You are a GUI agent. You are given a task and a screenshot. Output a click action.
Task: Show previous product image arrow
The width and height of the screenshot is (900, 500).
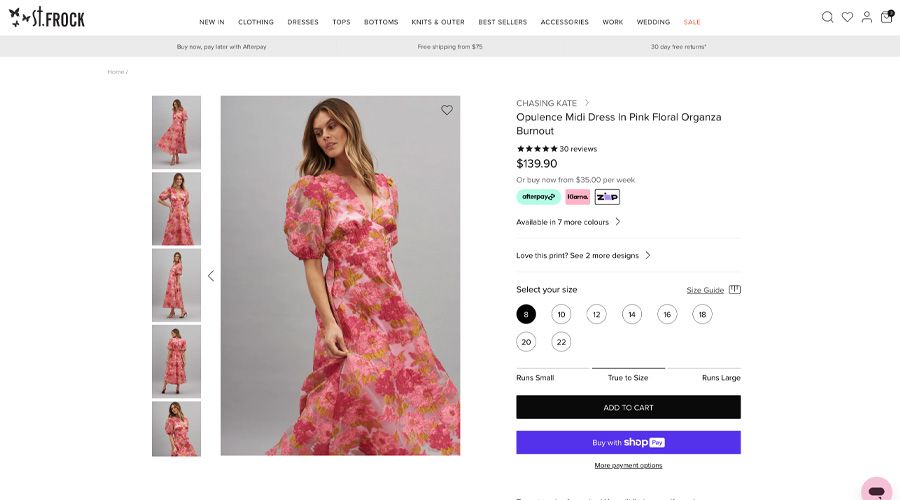pos(211,276)
